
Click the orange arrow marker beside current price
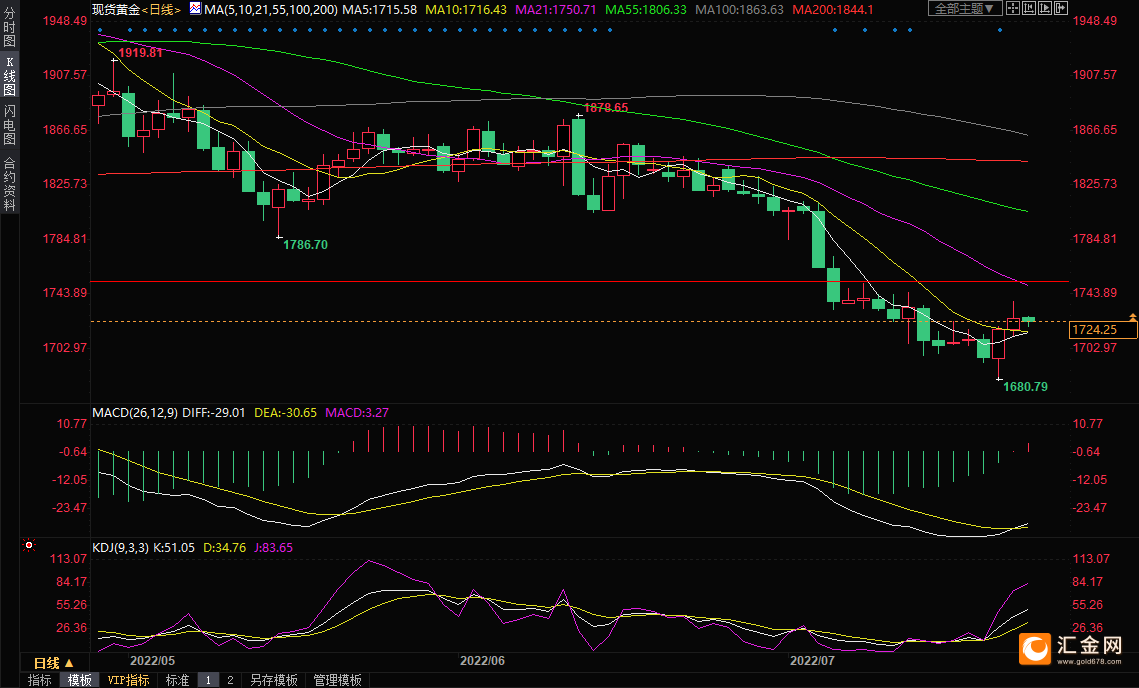click(x=1133, y=317)
